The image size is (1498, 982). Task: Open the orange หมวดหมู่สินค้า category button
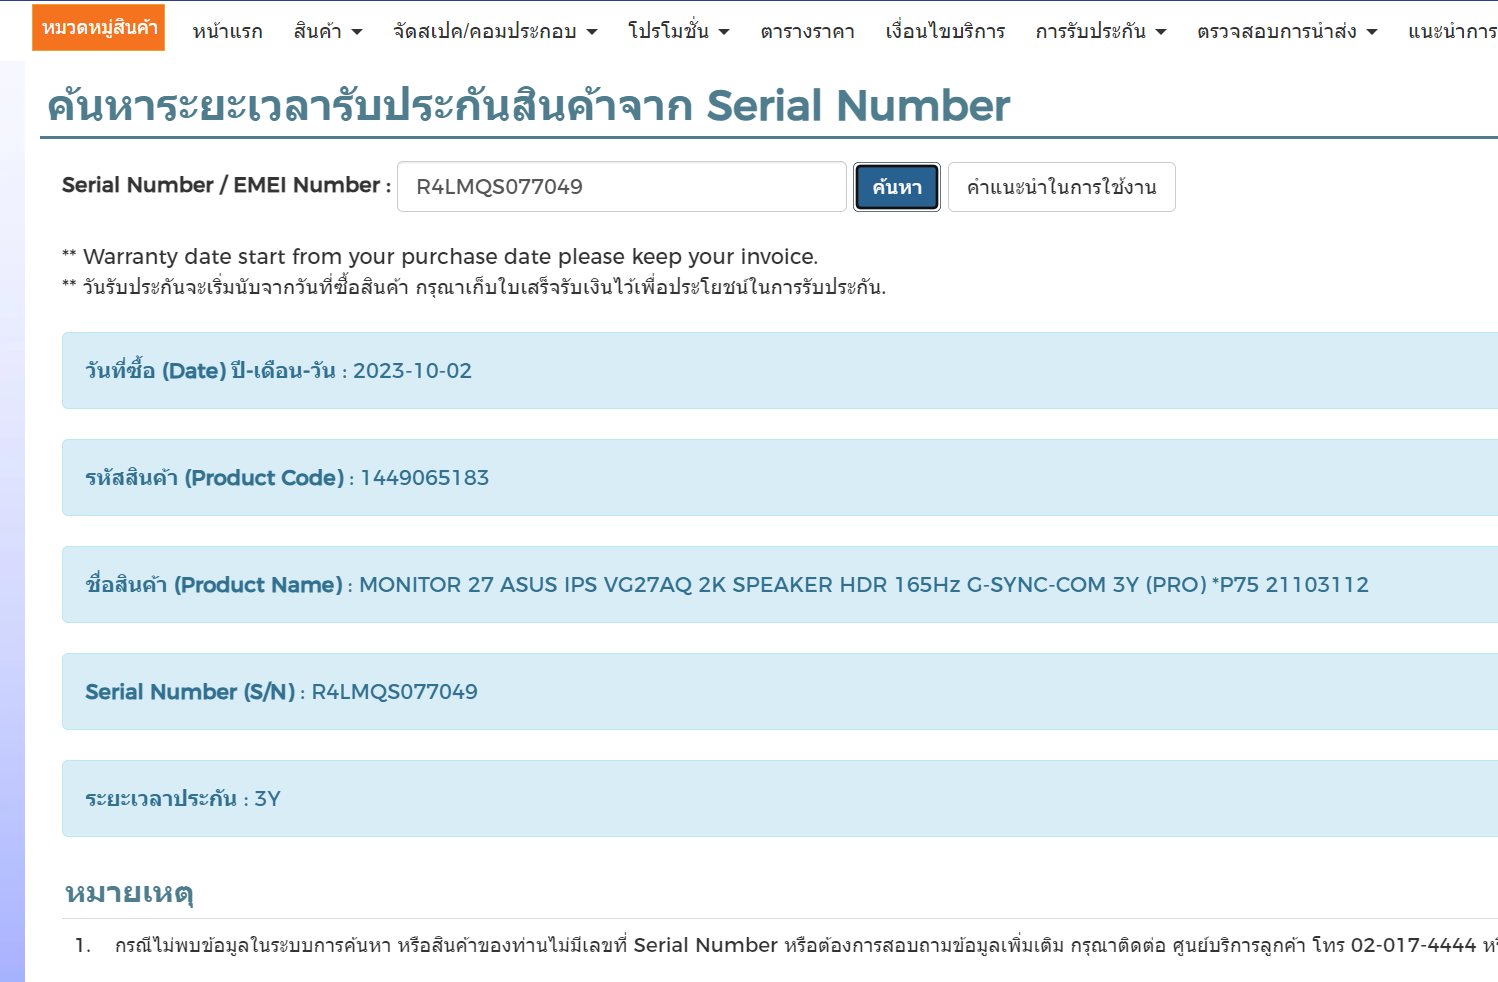click(98, 28)
